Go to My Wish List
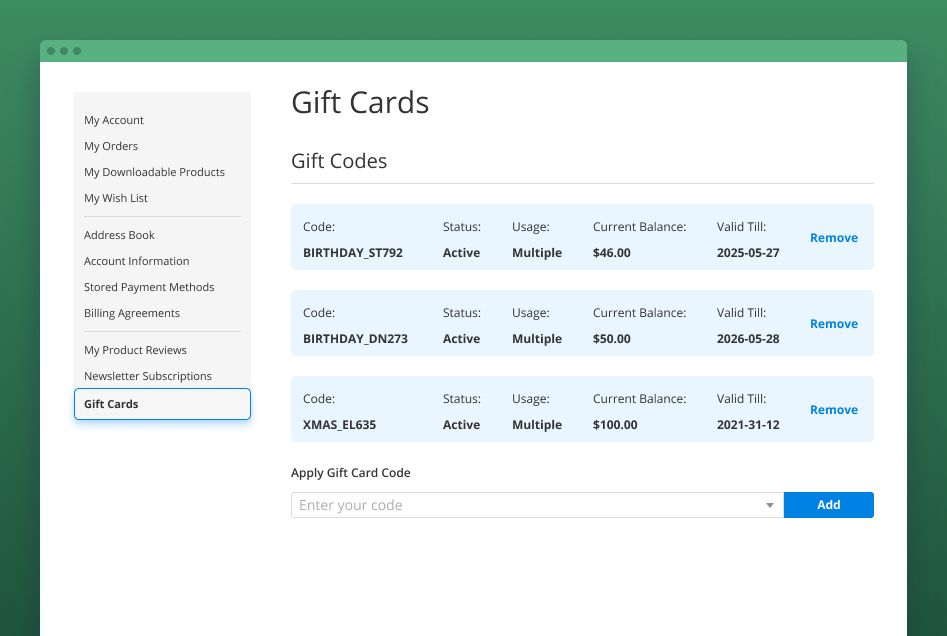Image resolution: width=947 pixels, height=636 pixels. pos(115,198)
